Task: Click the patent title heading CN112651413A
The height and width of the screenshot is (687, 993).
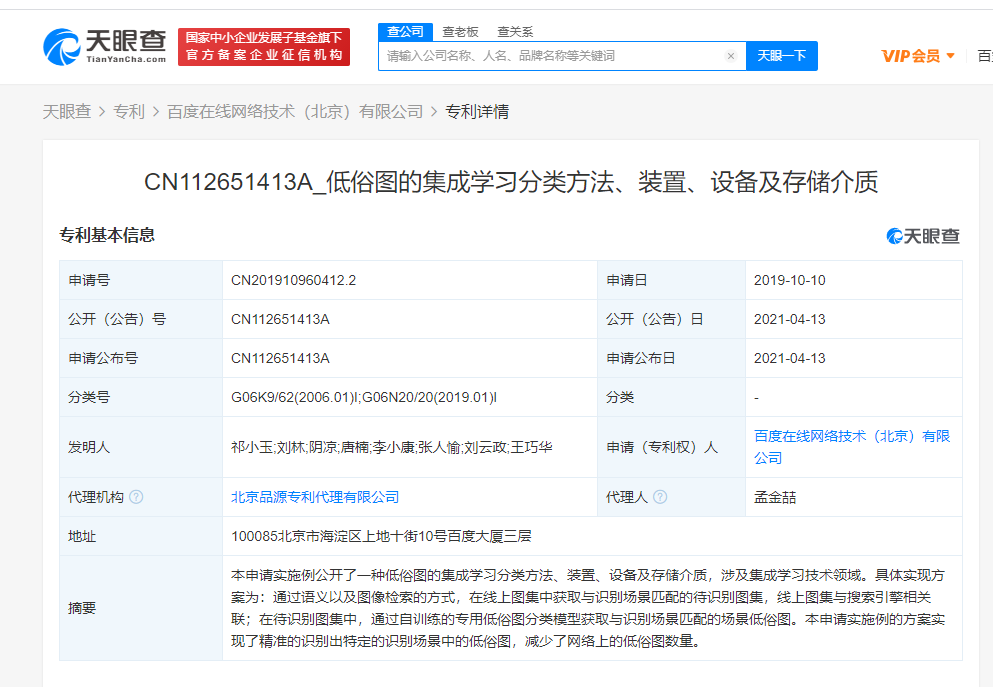Action: [x=510, y=181]
